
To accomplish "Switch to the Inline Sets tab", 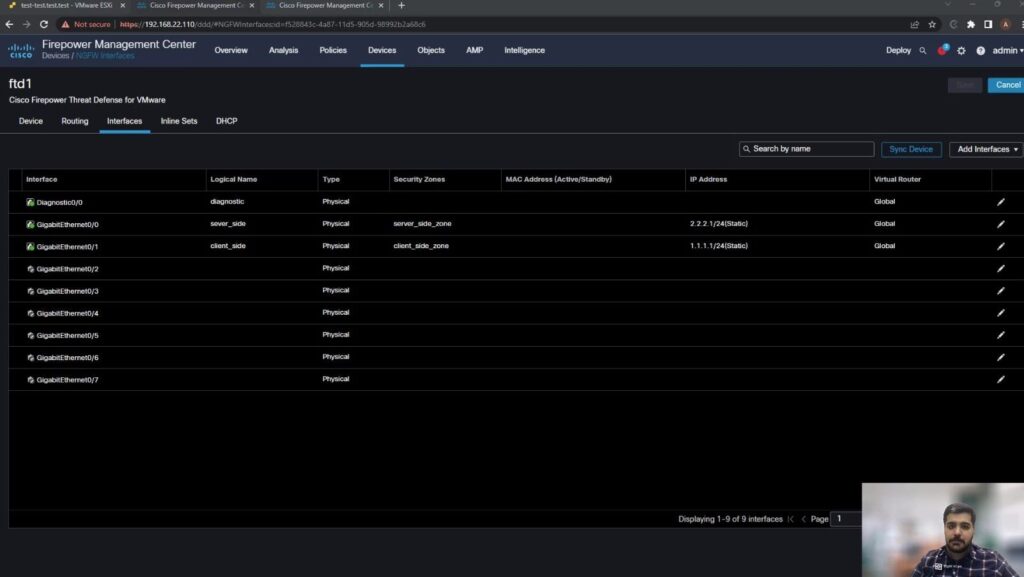I will [179, 121].
